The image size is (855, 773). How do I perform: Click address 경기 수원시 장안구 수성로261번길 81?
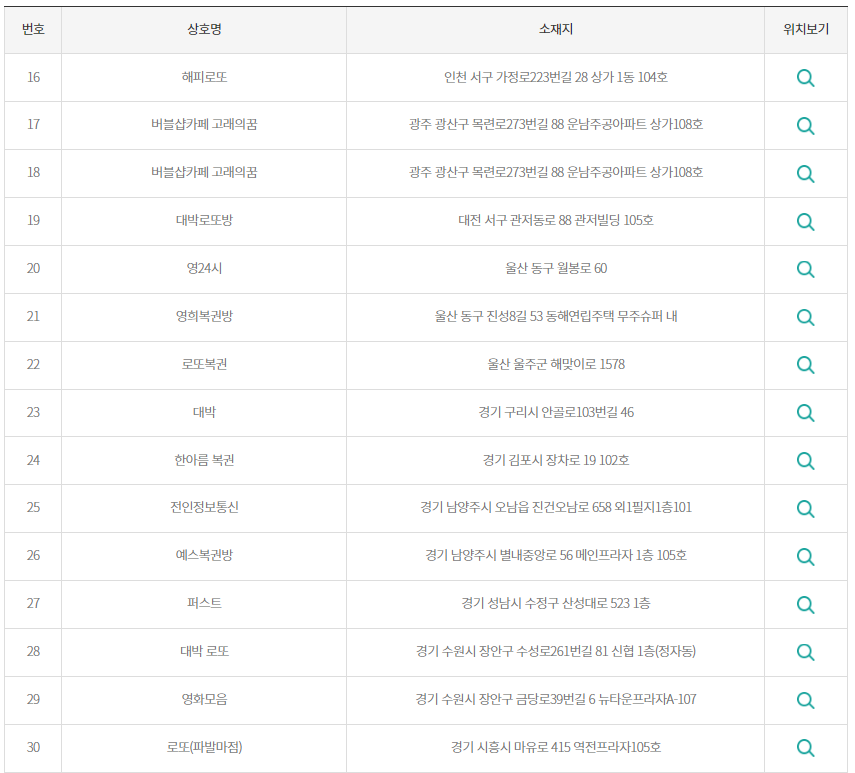[555, 651]
